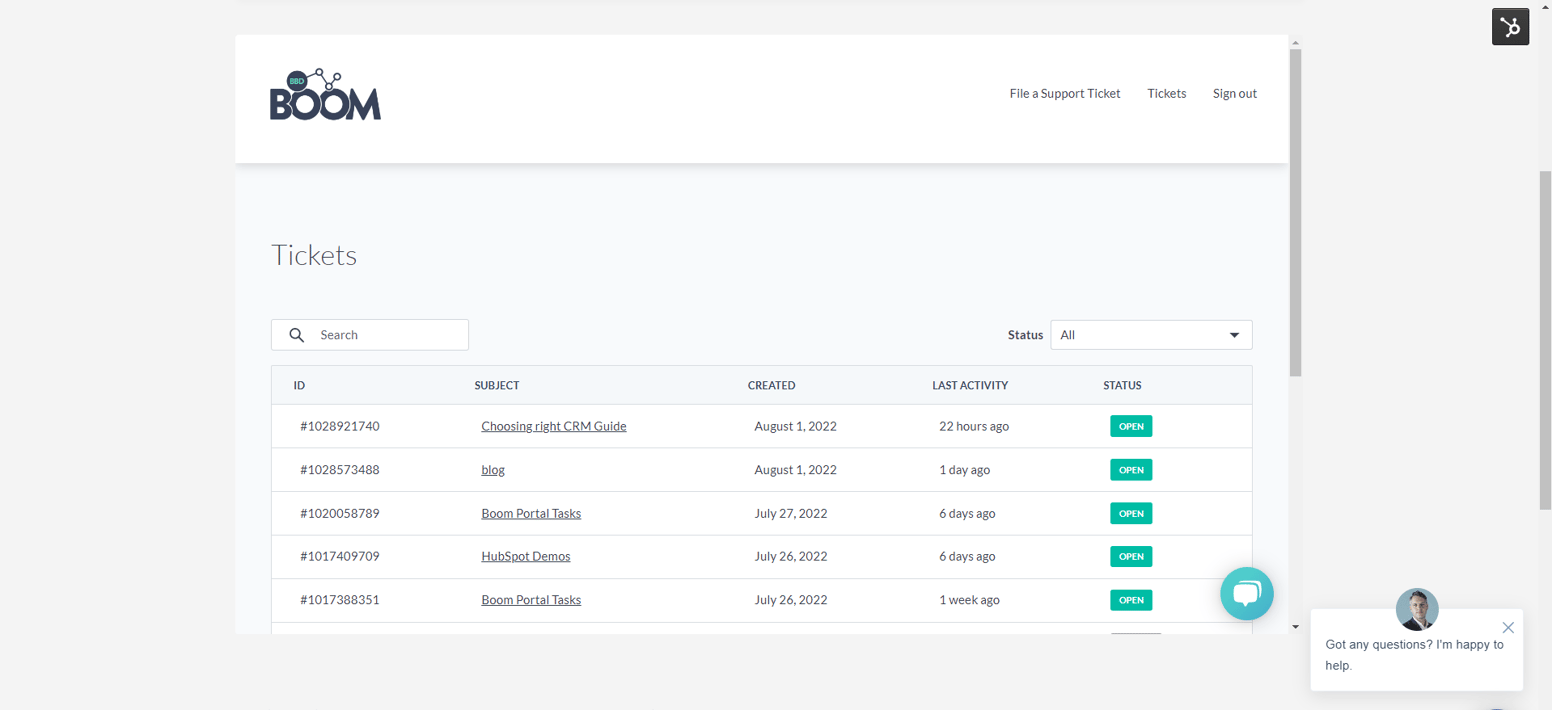Viewport: 1552px width, 710px height.
Task: Select the Tickets navigation item
Action: pos(1167,93)
